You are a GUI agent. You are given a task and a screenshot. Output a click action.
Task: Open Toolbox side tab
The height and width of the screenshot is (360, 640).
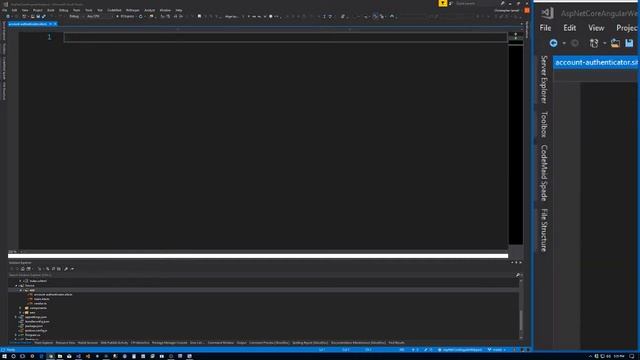click(544, 124)
